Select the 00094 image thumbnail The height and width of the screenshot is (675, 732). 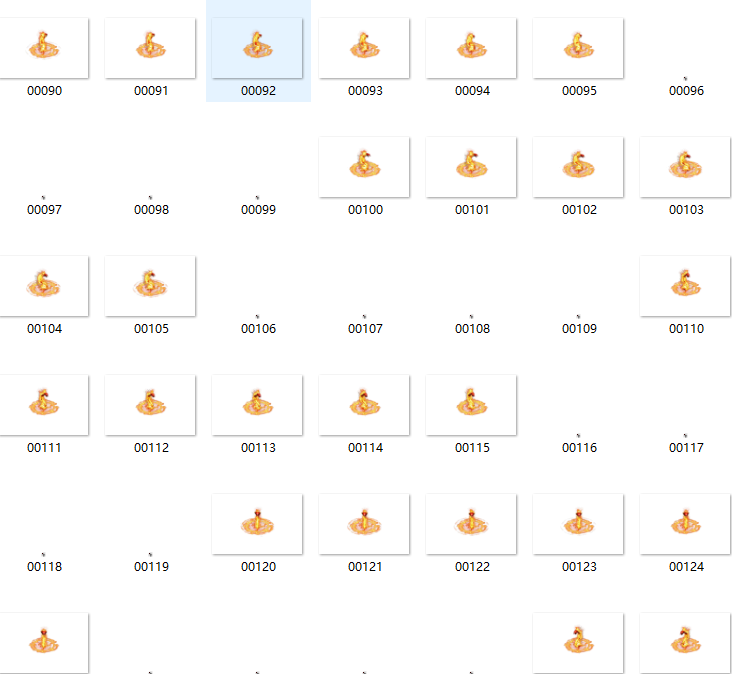coord(471,48)
